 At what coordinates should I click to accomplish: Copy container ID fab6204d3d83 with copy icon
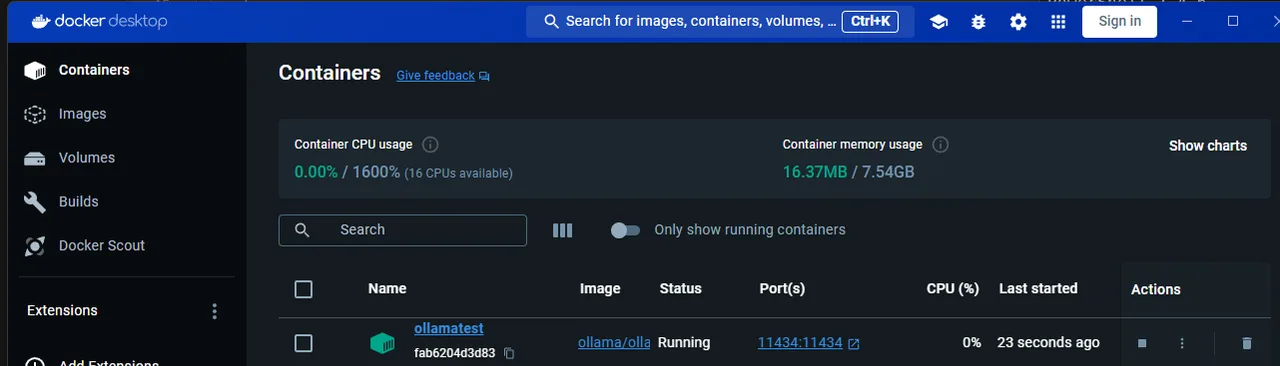[509, 353]
